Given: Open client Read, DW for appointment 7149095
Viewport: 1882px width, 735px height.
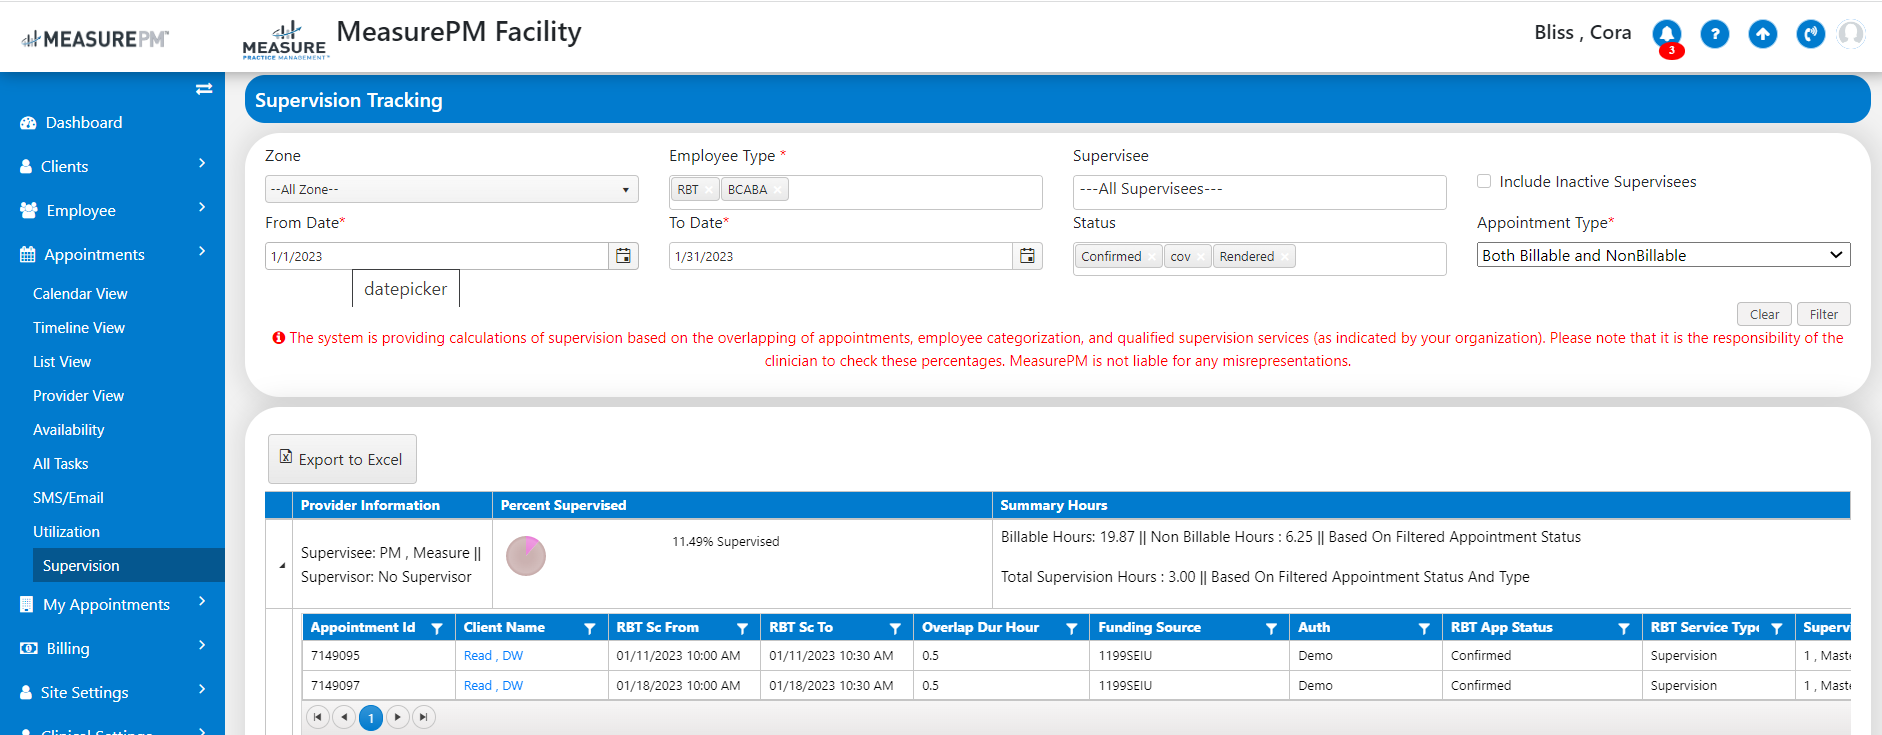Looking at the screenshot, I should coord(493,656).
